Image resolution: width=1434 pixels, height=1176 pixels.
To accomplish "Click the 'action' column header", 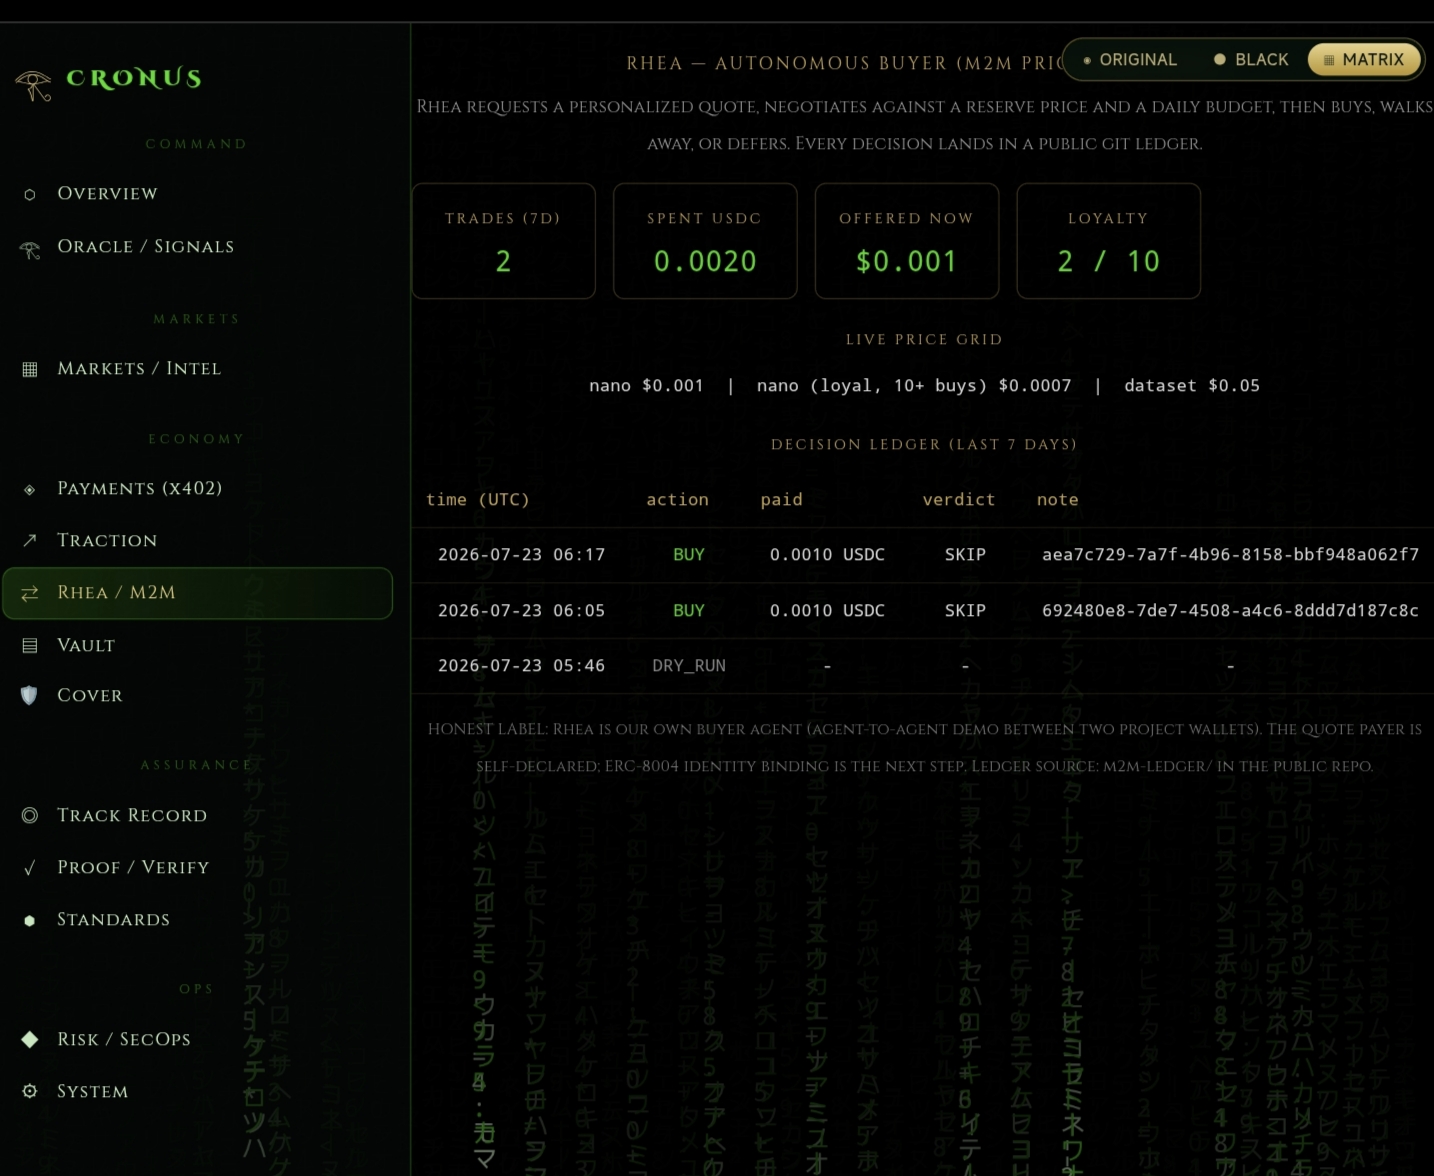I will click(677, 500).
